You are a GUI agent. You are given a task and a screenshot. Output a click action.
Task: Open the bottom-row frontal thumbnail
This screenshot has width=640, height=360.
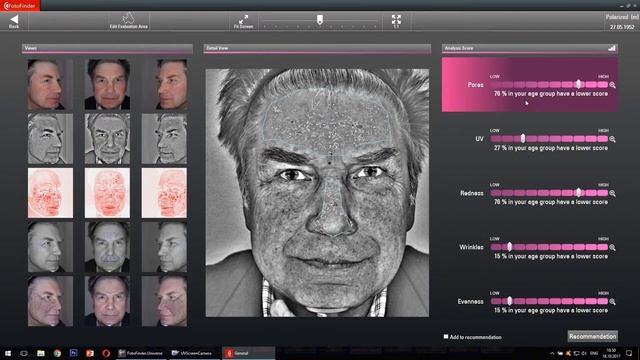pyautogui.click(x=107, y=301)
